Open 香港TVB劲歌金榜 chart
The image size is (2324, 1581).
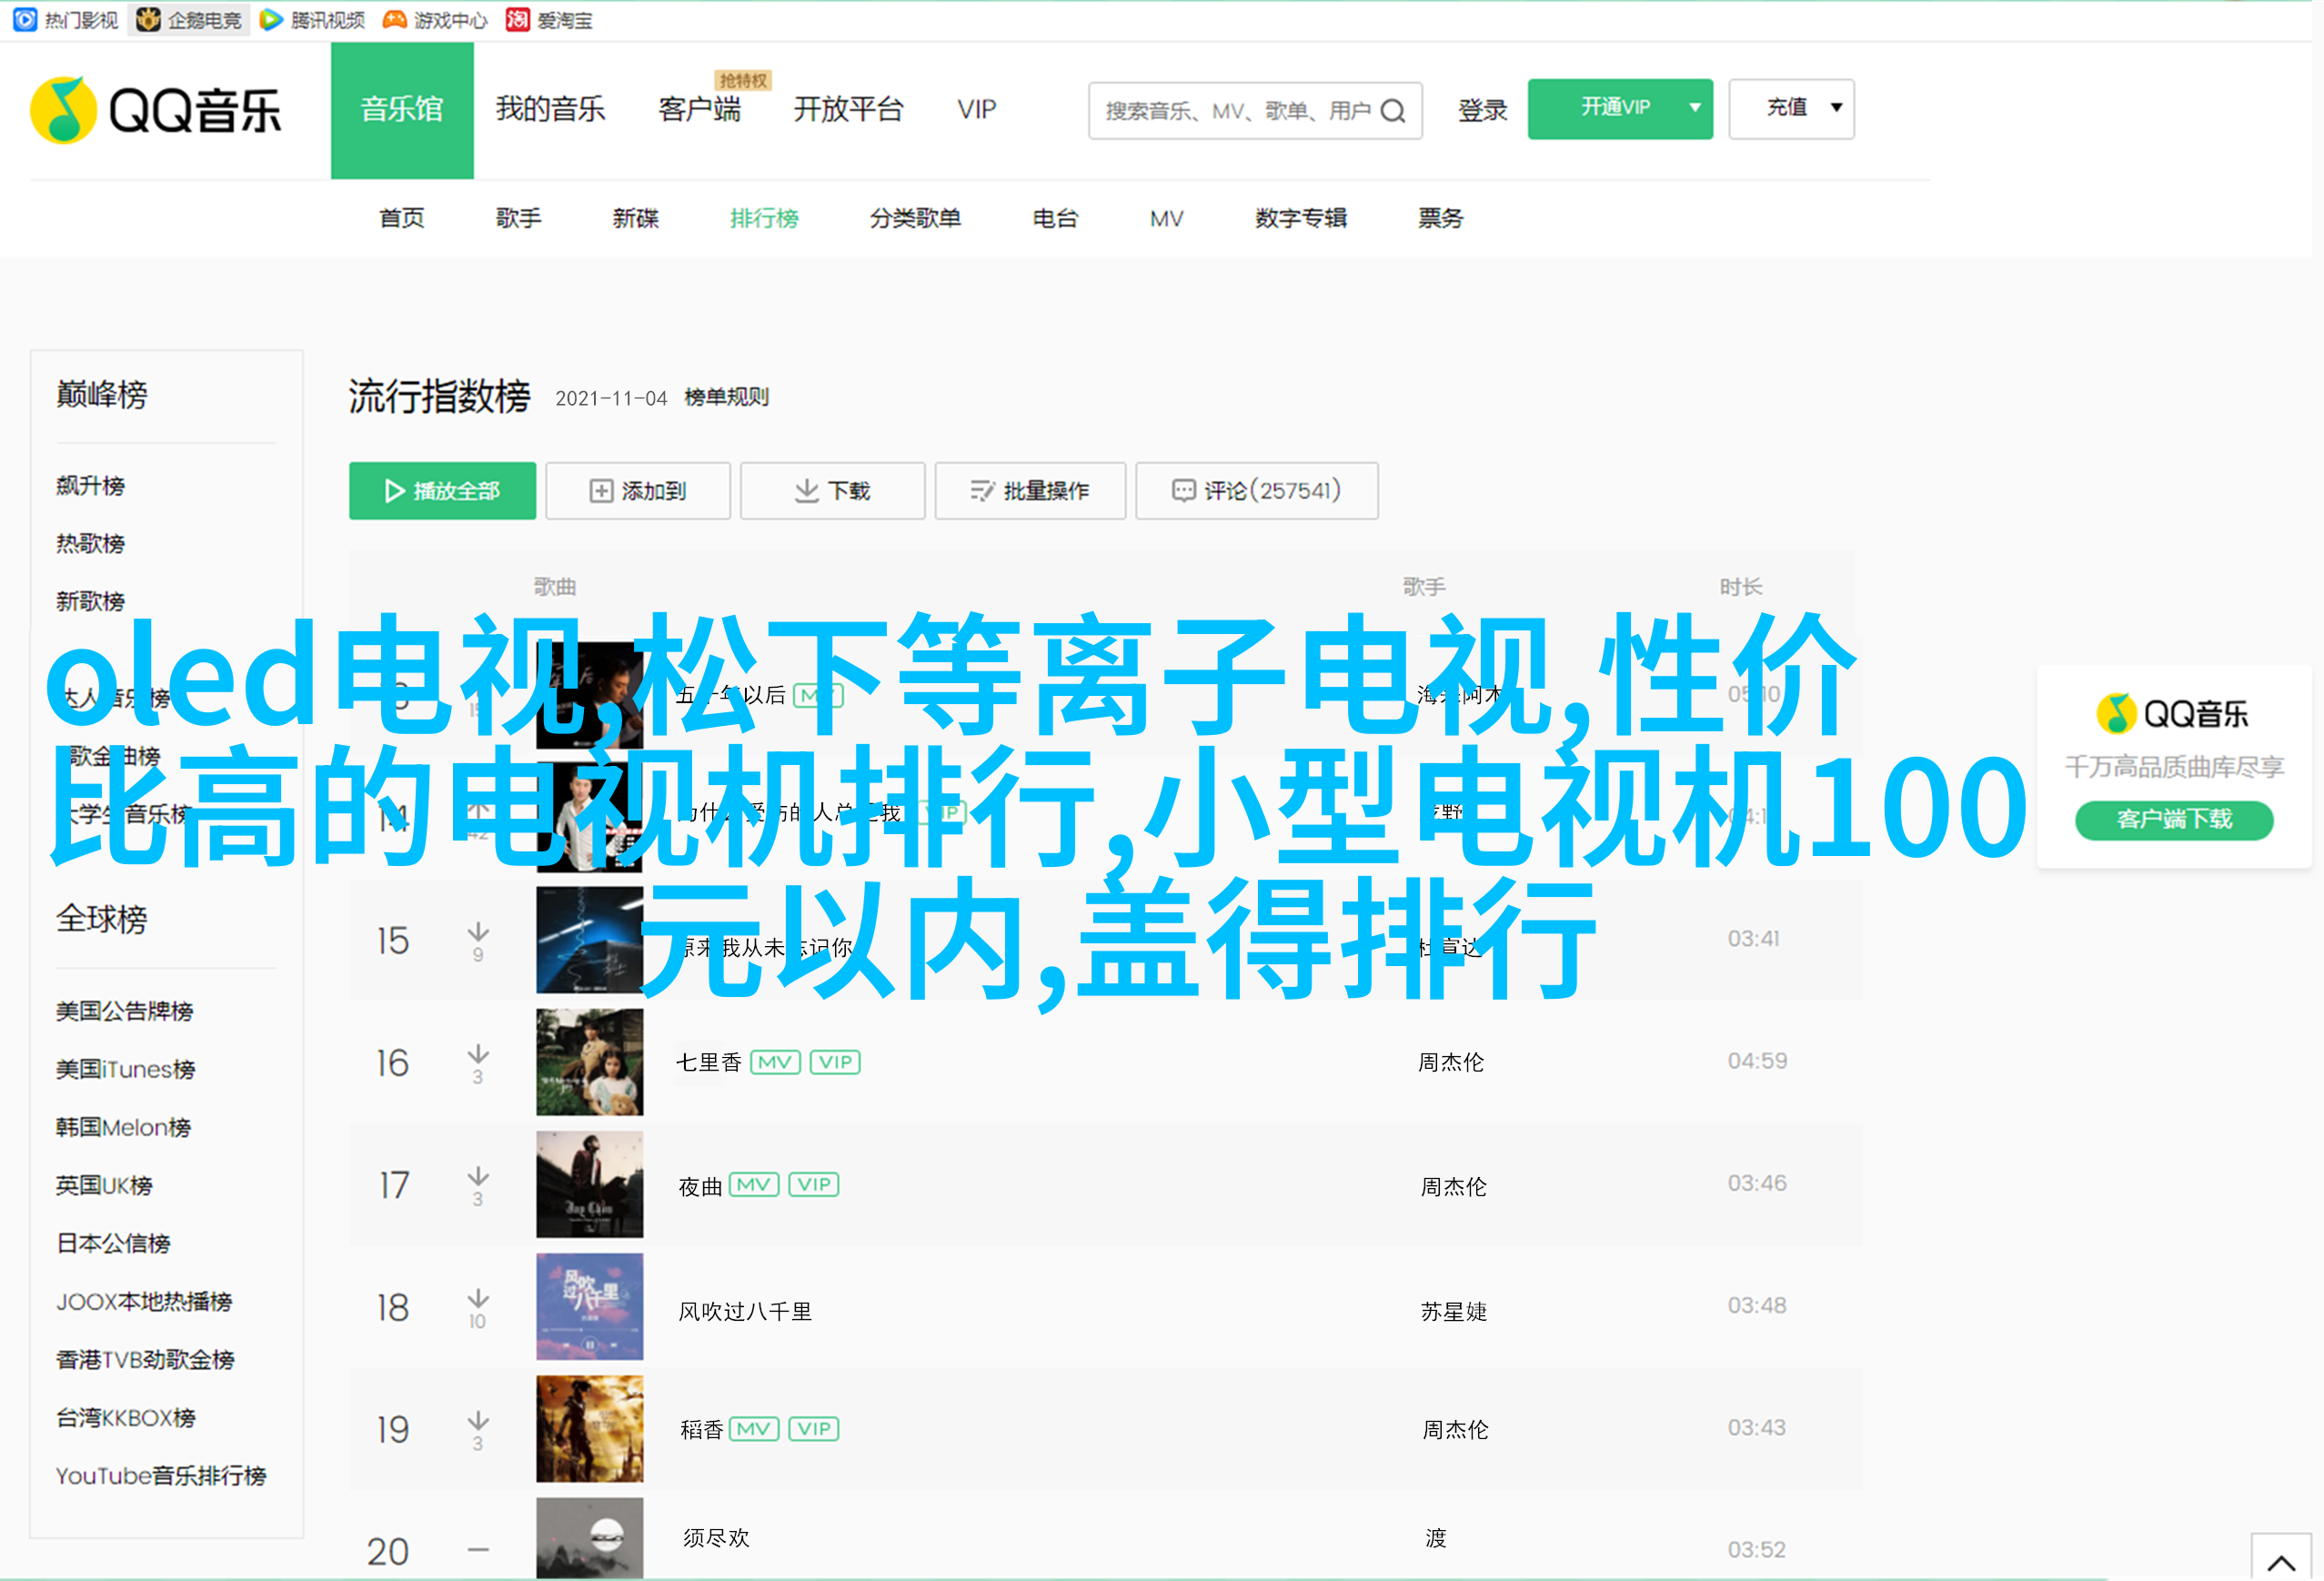coord(145,1360)
